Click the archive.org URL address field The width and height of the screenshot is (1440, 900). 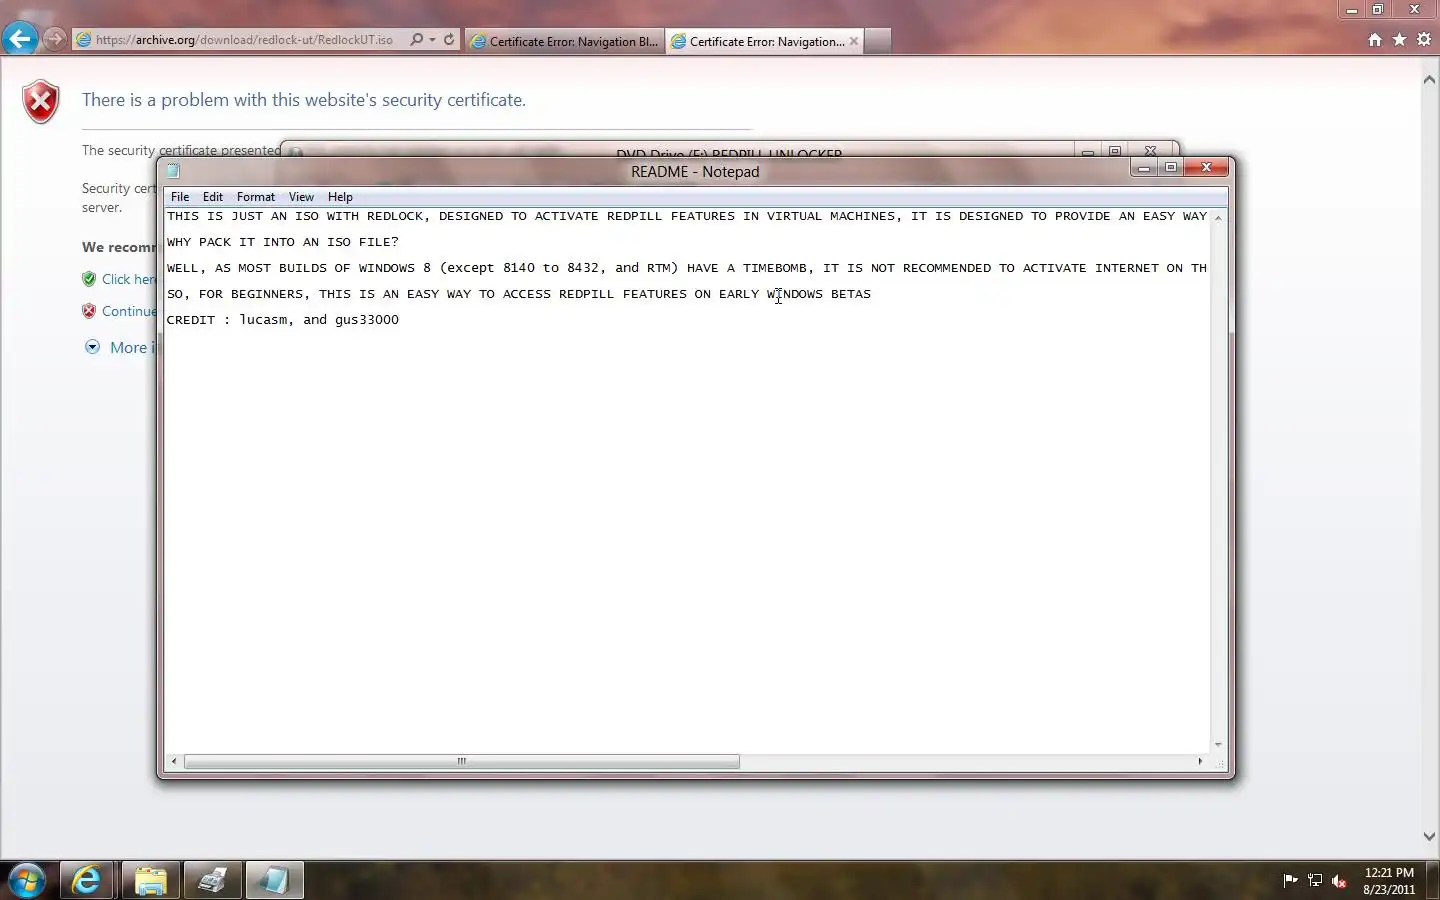pyautogui.click(x=244, y=40)
